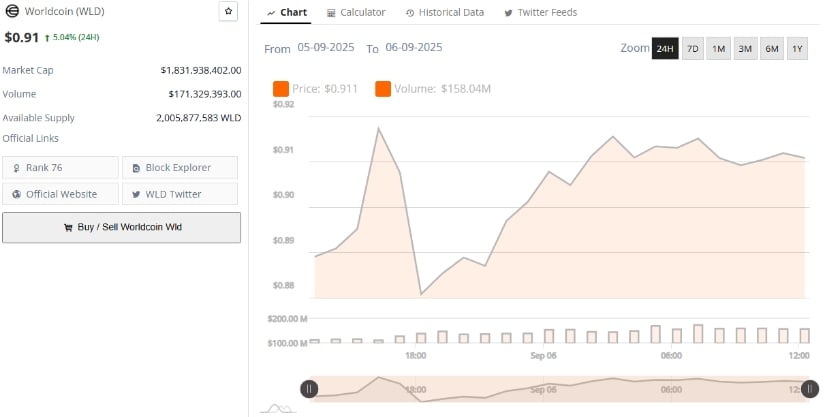
Task: Toggle the Volume series orange swatch
Action: (x=383, y=89)
